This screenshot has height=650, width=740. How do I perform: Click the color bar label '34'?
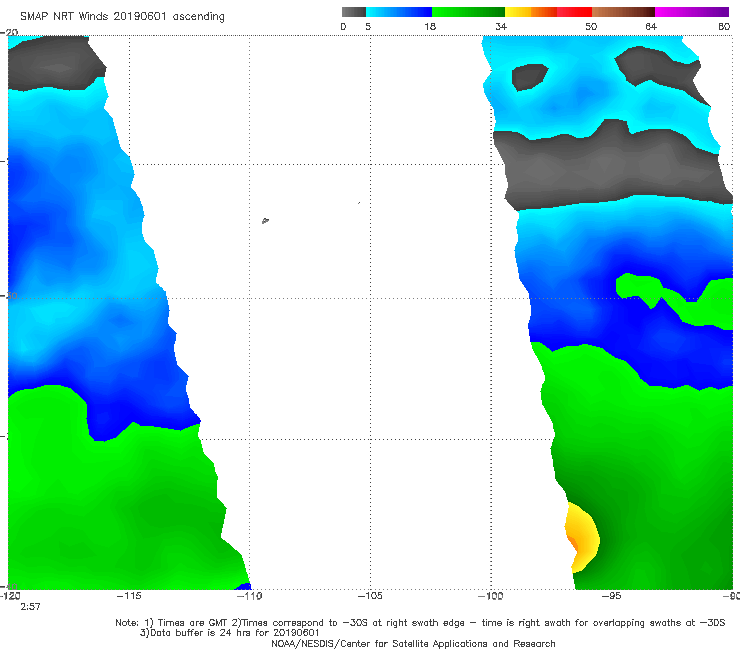point(501,26)
